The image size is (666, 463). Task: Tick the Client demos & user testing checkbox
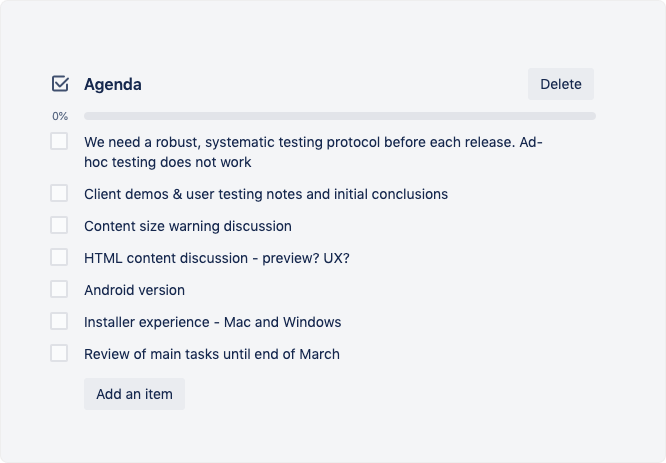click(59, 193)
